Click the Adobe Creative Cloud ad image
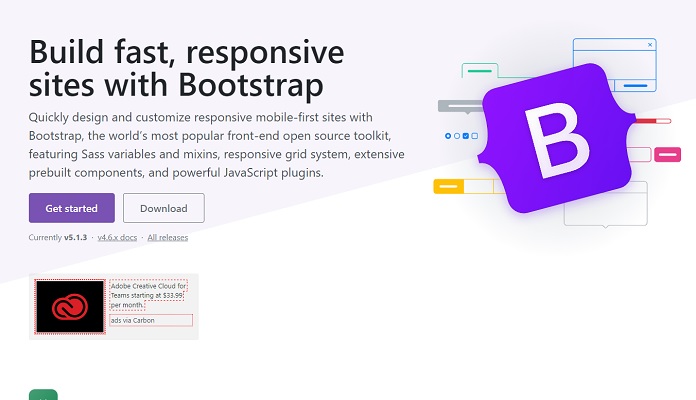The width and height of the screenshot is (696, 400). (70, 306)
